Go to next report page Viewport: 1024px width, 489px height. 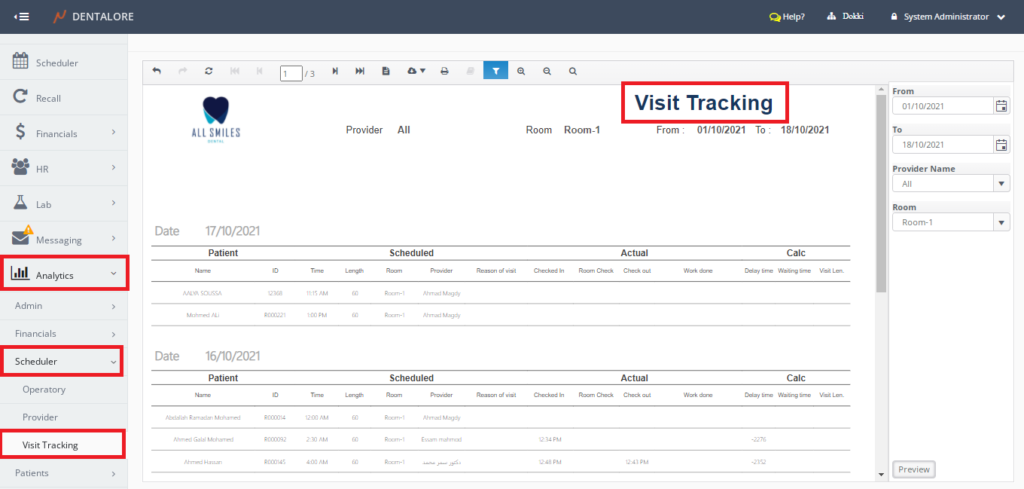coord(335,71)
